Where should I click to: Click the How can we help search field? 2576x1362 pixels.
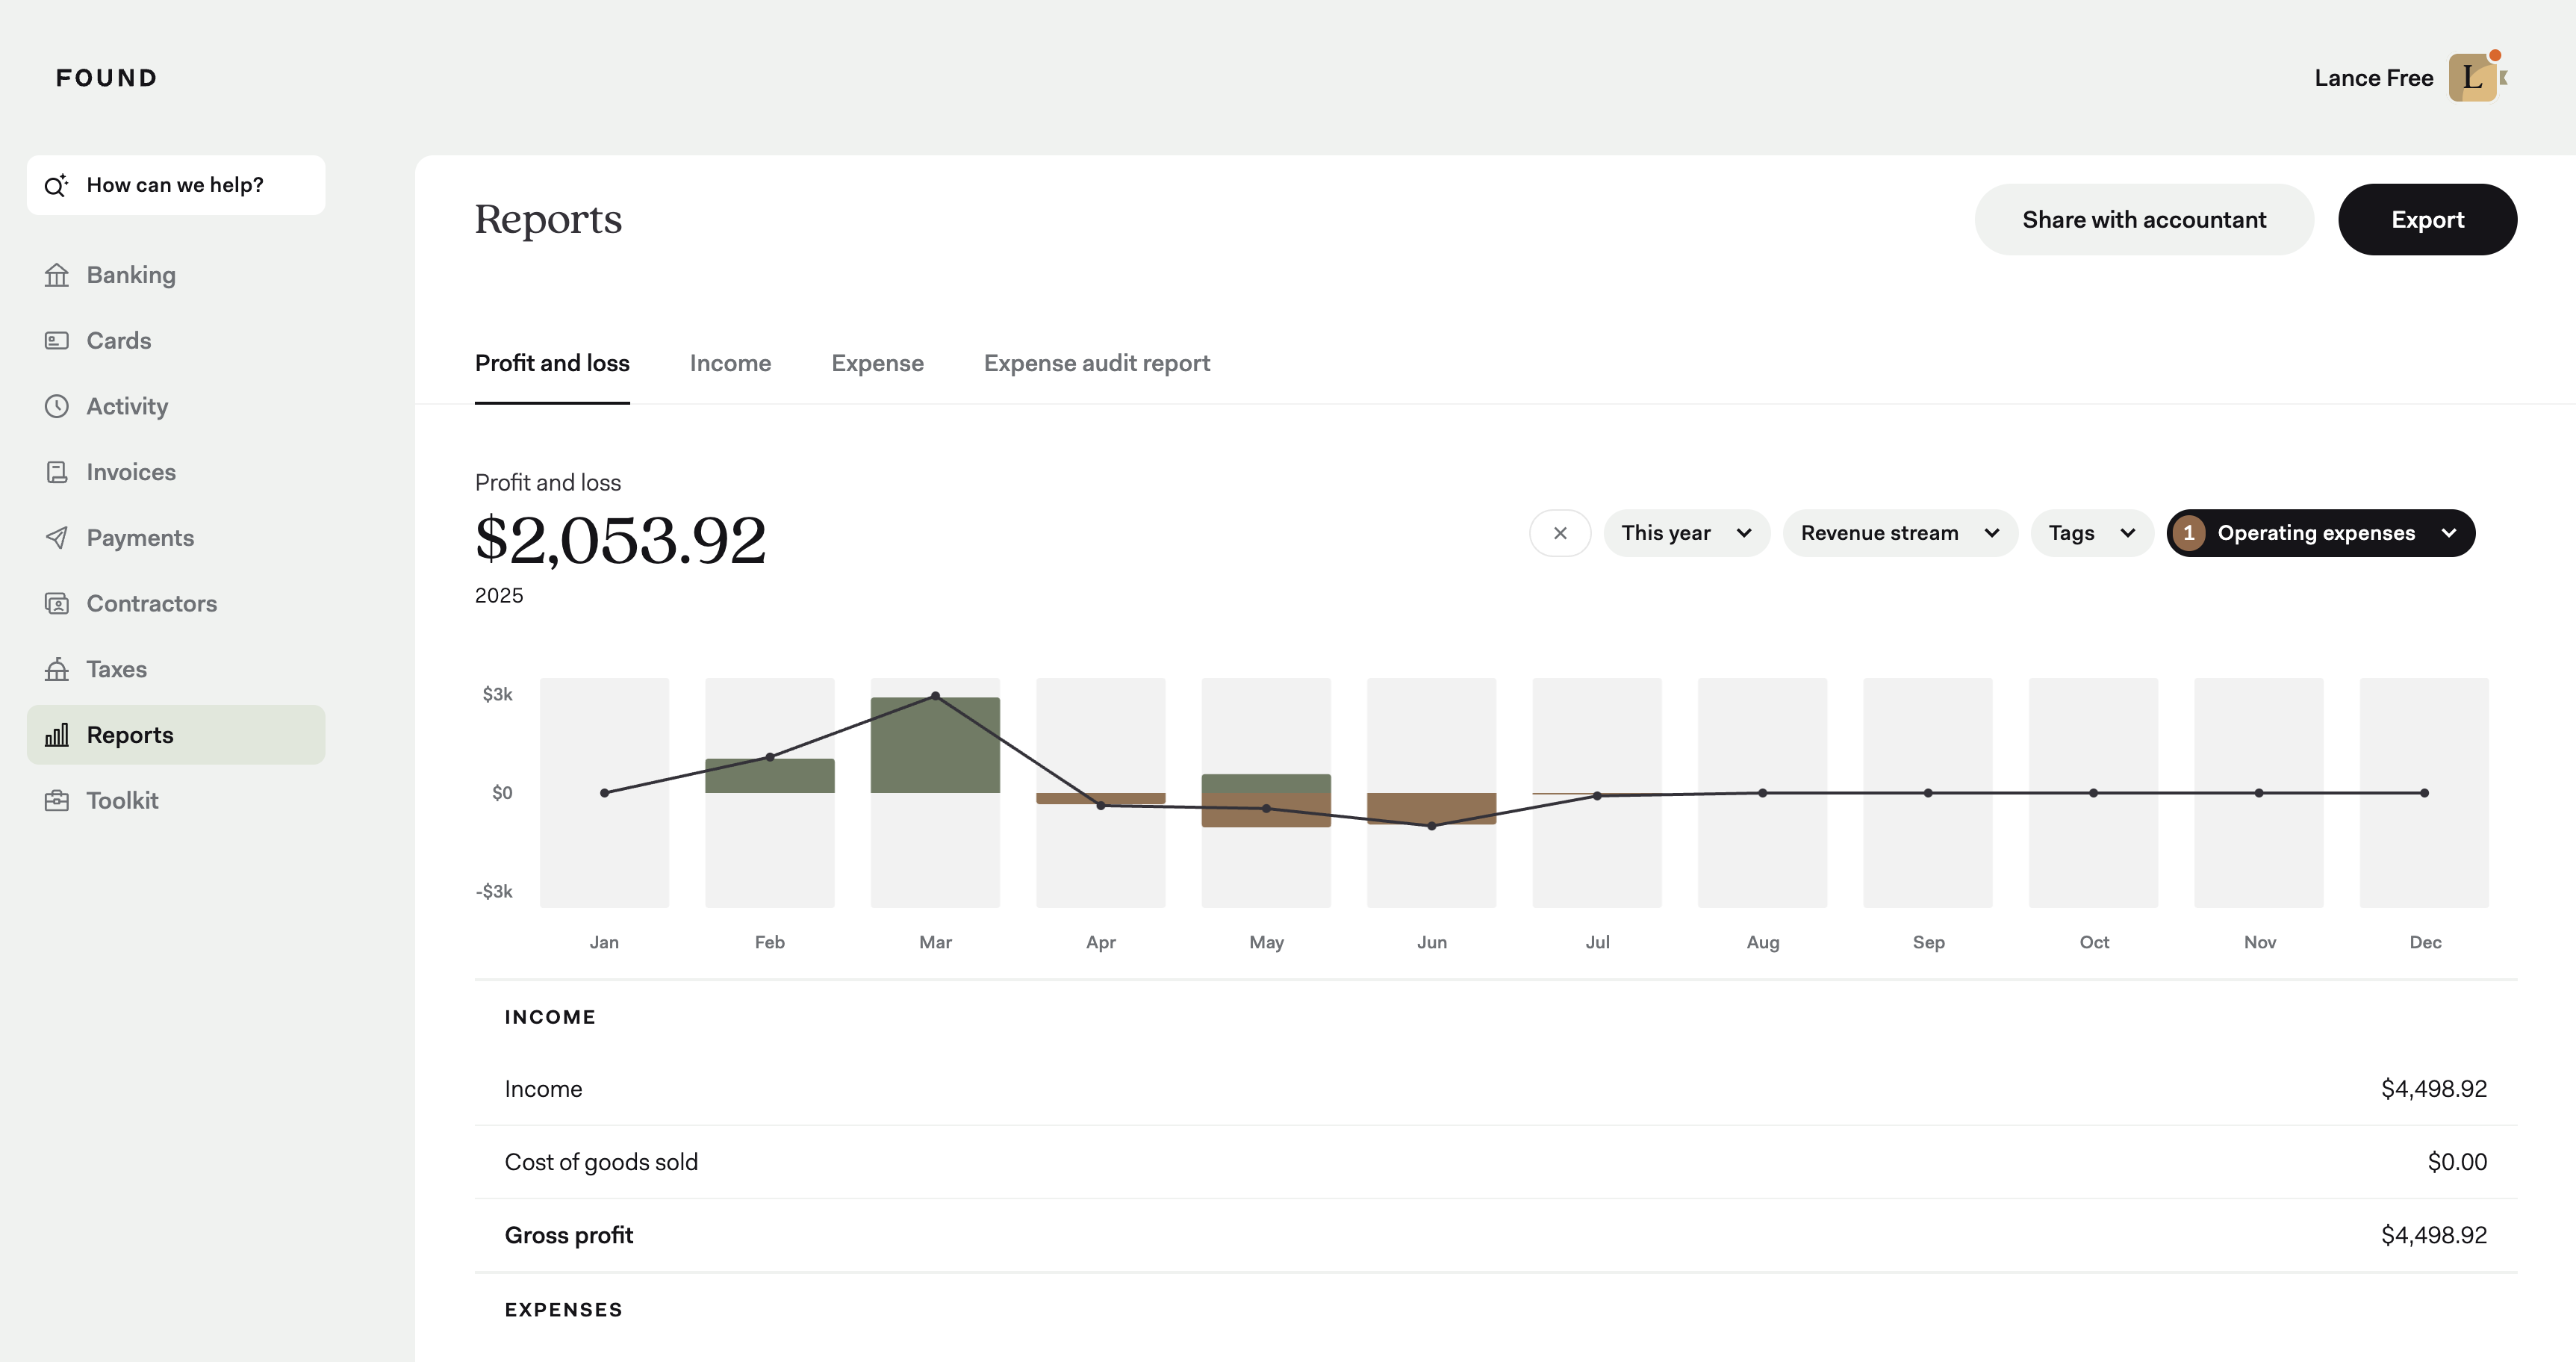(176, 185)
